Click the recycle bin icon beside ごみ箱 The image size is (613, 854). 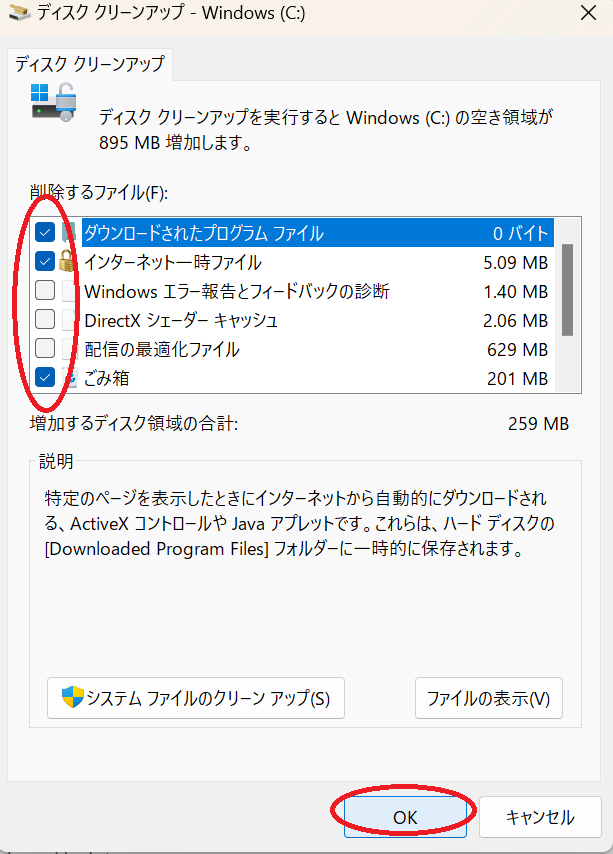(69, 378)
